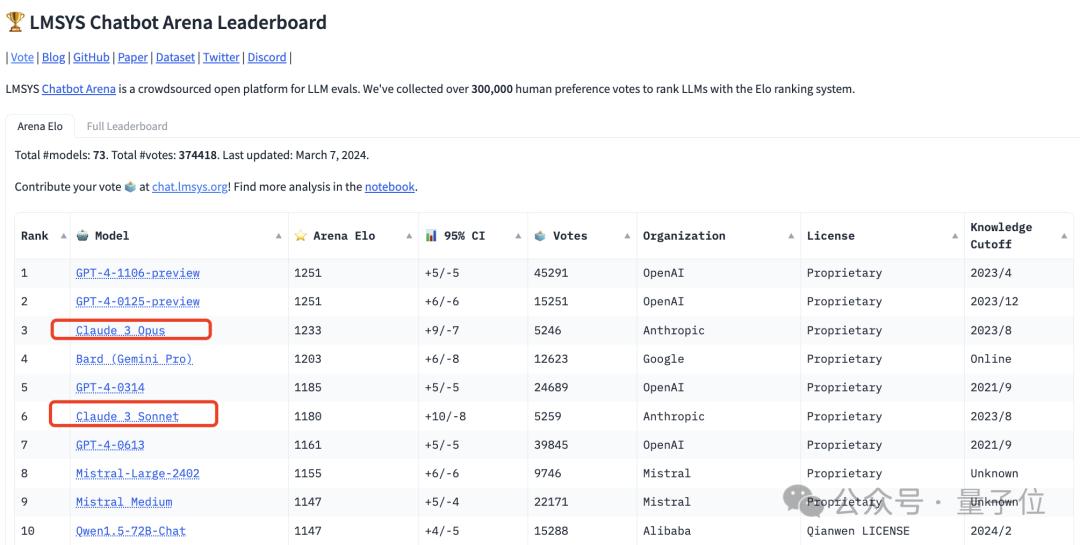This screenshot has height=545, width=1080.
Task: Select Mistral-Large-2402 model link
Action: click(138, 474)
